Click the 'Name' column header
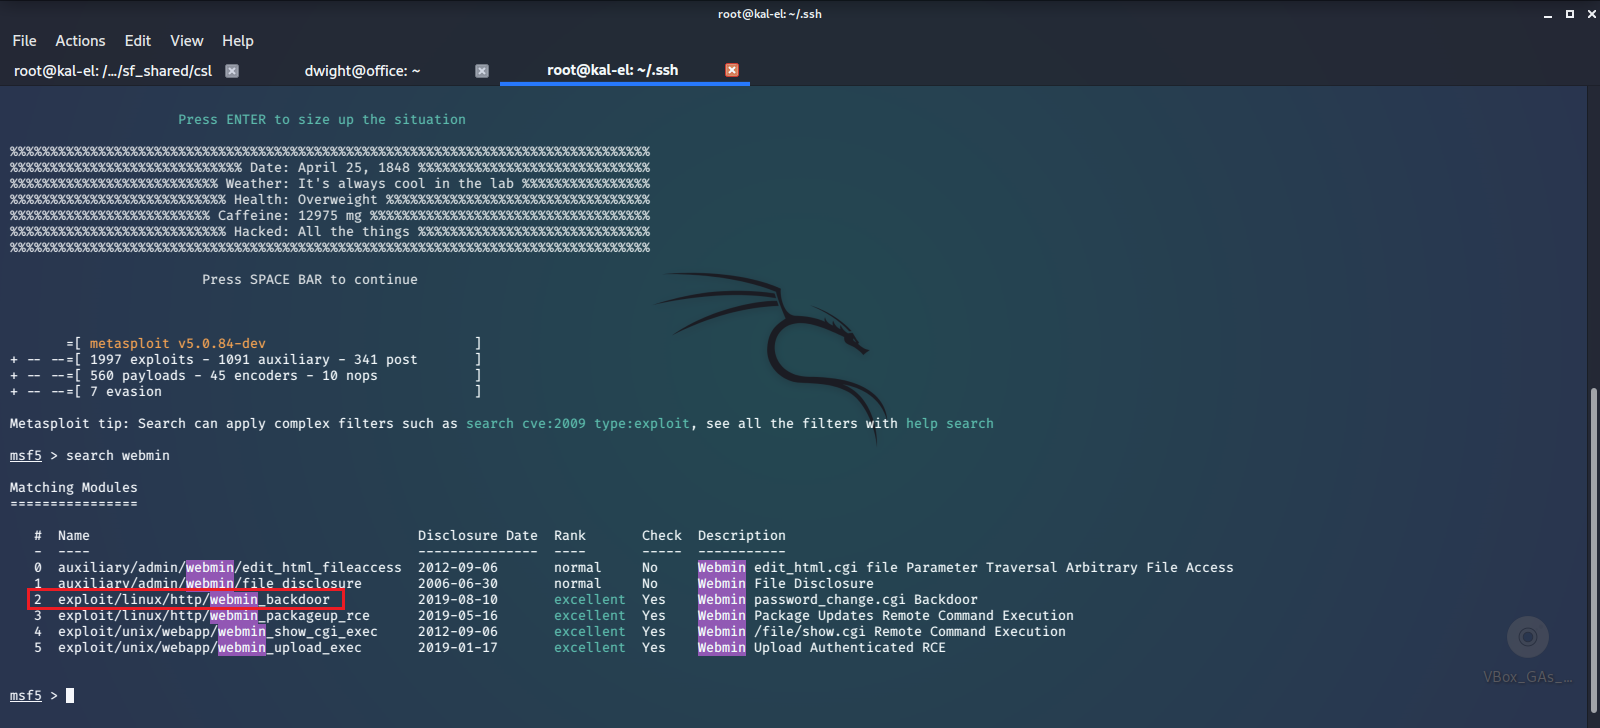Screen dimensions: 1600x728 tap(74, 535)
